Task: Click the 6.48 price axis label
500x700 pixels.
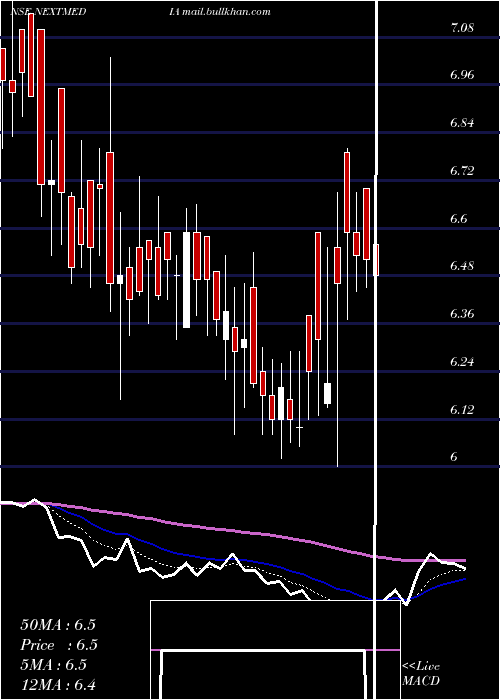Action: click(462, 266)
